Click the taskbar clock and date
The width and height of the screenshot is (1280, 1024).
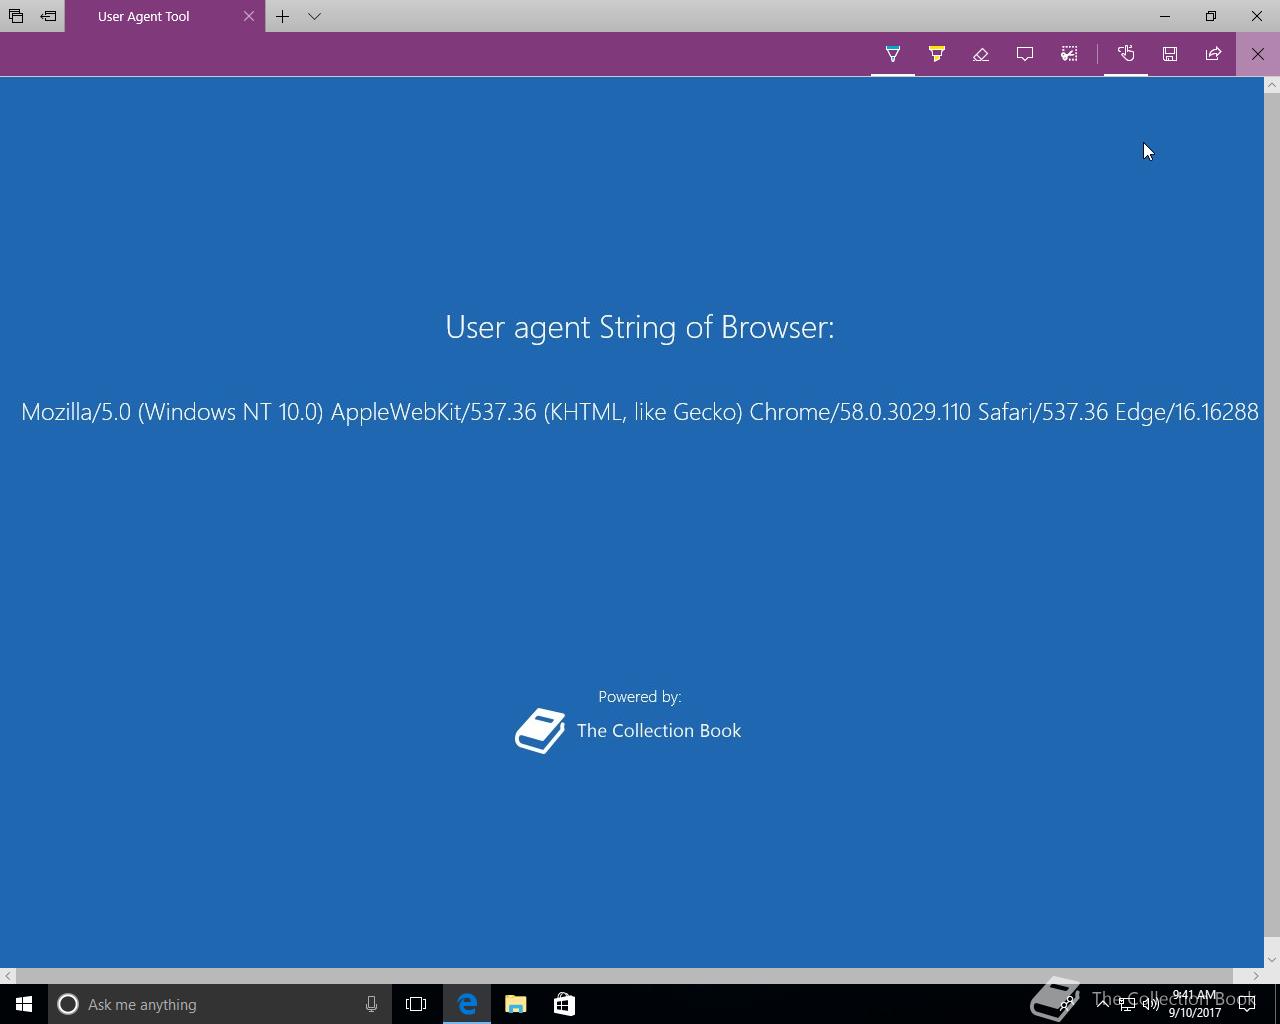(1195, 1004)
